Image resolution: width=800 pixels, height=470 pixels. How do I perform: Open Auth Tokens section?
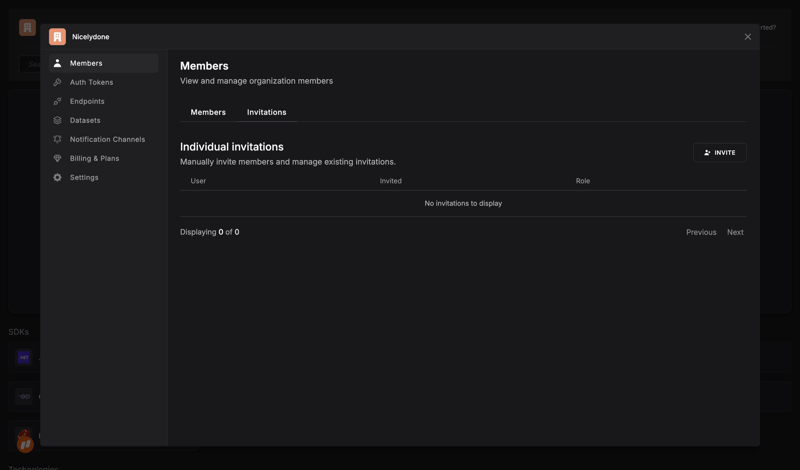pyautogui.click(x=104, y=82)
